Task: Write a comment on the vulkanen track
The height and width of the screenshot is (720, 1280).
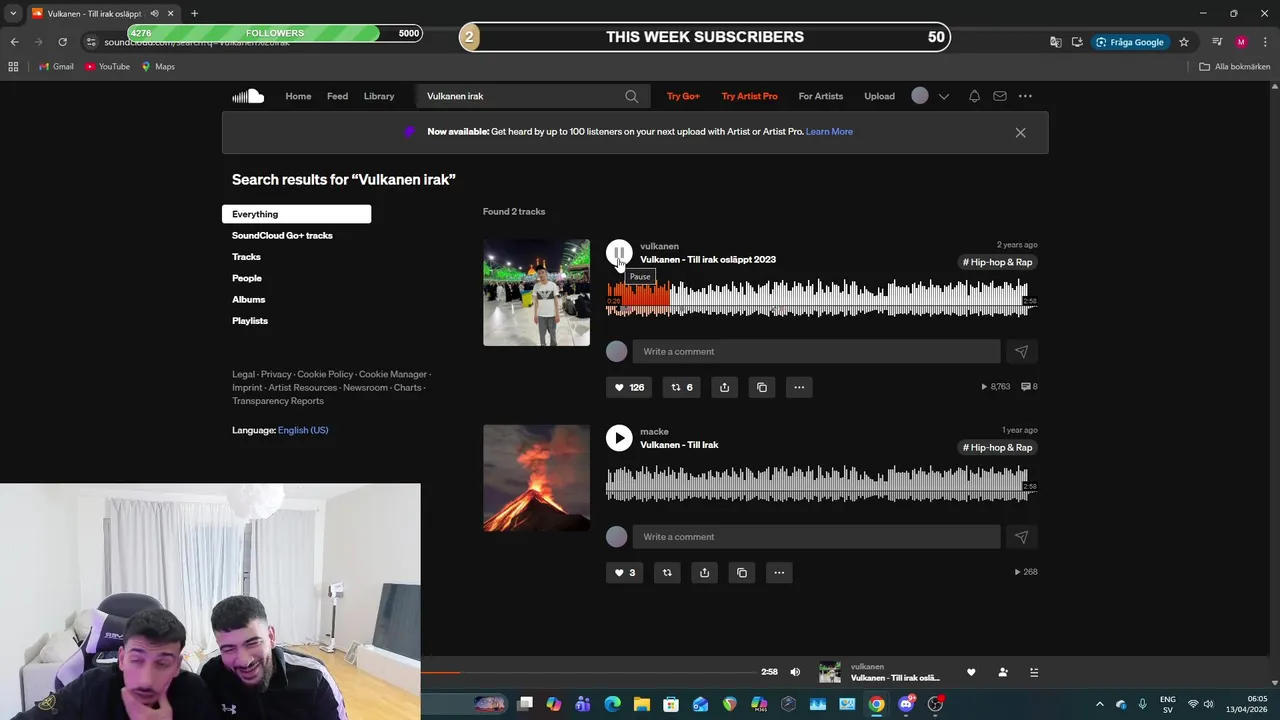Action: coord(816,351)
